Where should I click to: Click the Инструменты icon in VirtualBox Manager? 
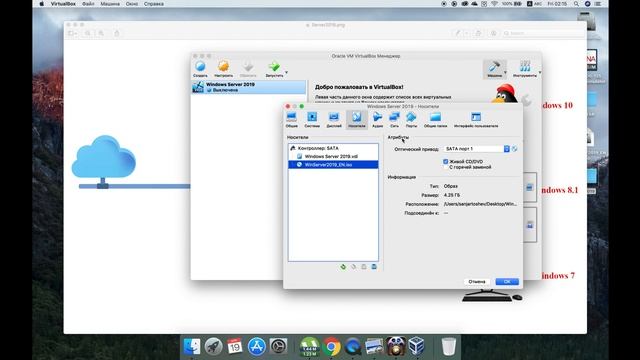[525, 69]
